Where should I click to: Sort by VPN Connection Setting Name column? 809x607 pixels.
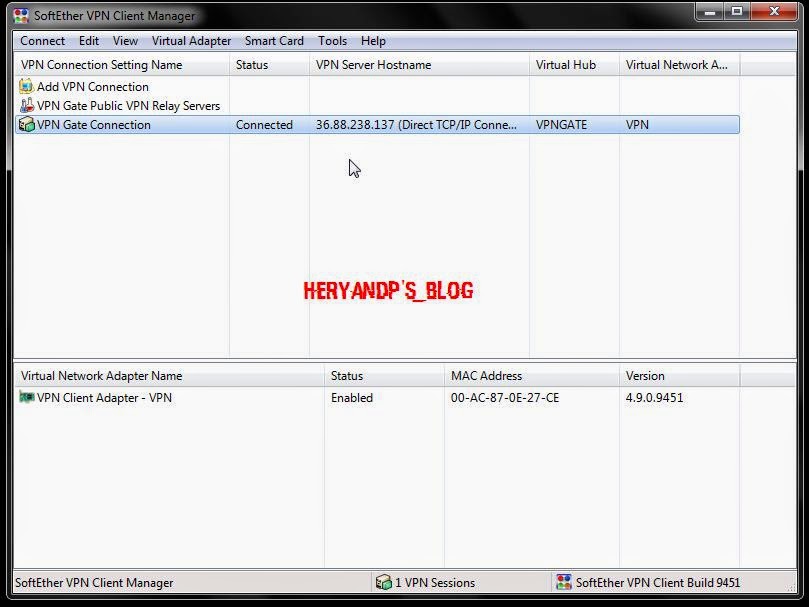click(x=122, y=65)
